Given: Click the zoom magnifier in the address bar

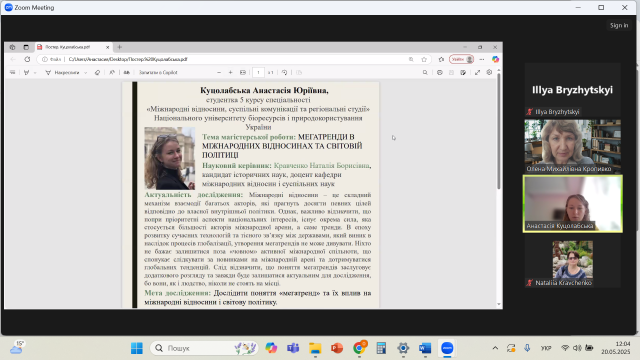Looking at the screenshot, I should tap(411, 59).
